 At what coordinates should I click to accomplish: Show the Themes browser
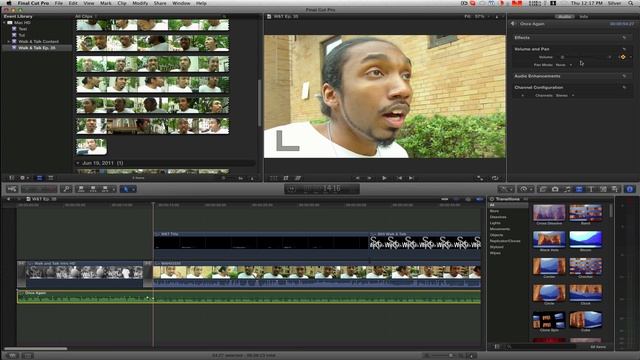[x=614, y=189]
